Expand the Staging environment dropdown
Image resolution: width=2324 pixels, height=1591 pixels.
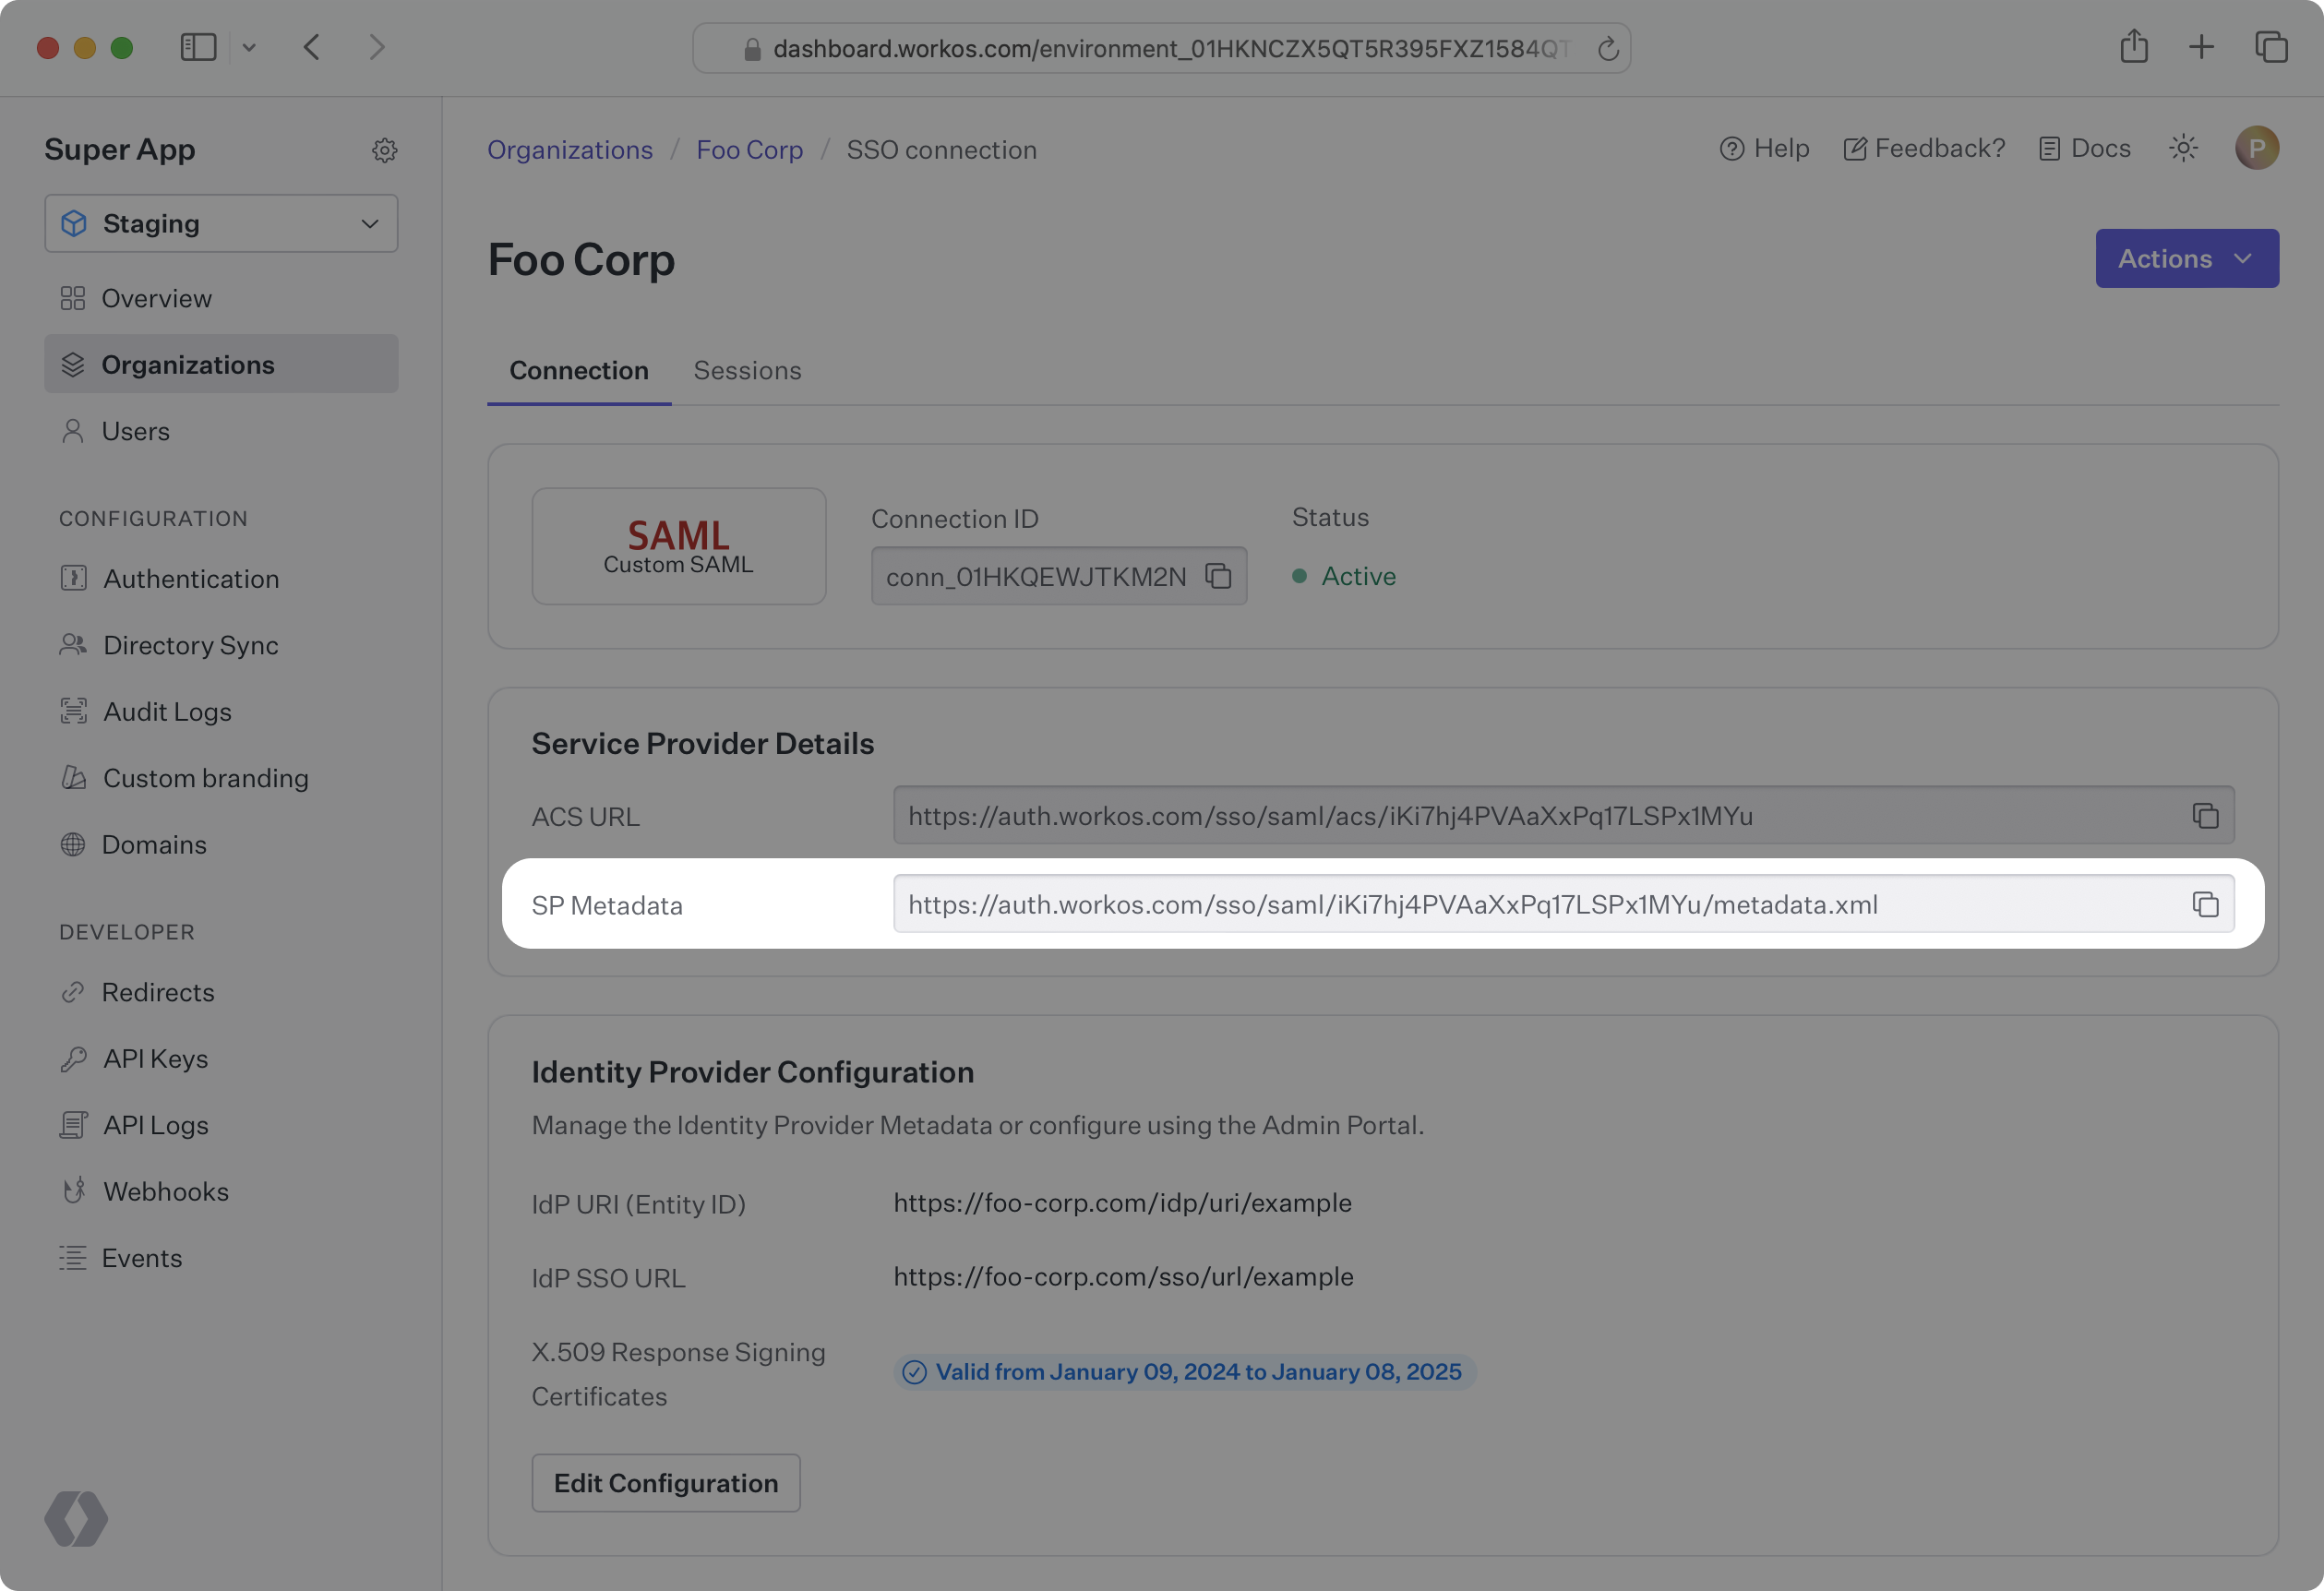(221, 223)
